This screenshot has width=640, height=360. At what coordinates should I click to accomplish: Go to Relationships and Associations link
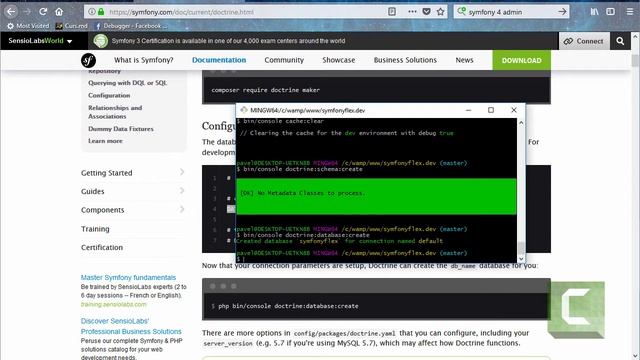(115, 112)
